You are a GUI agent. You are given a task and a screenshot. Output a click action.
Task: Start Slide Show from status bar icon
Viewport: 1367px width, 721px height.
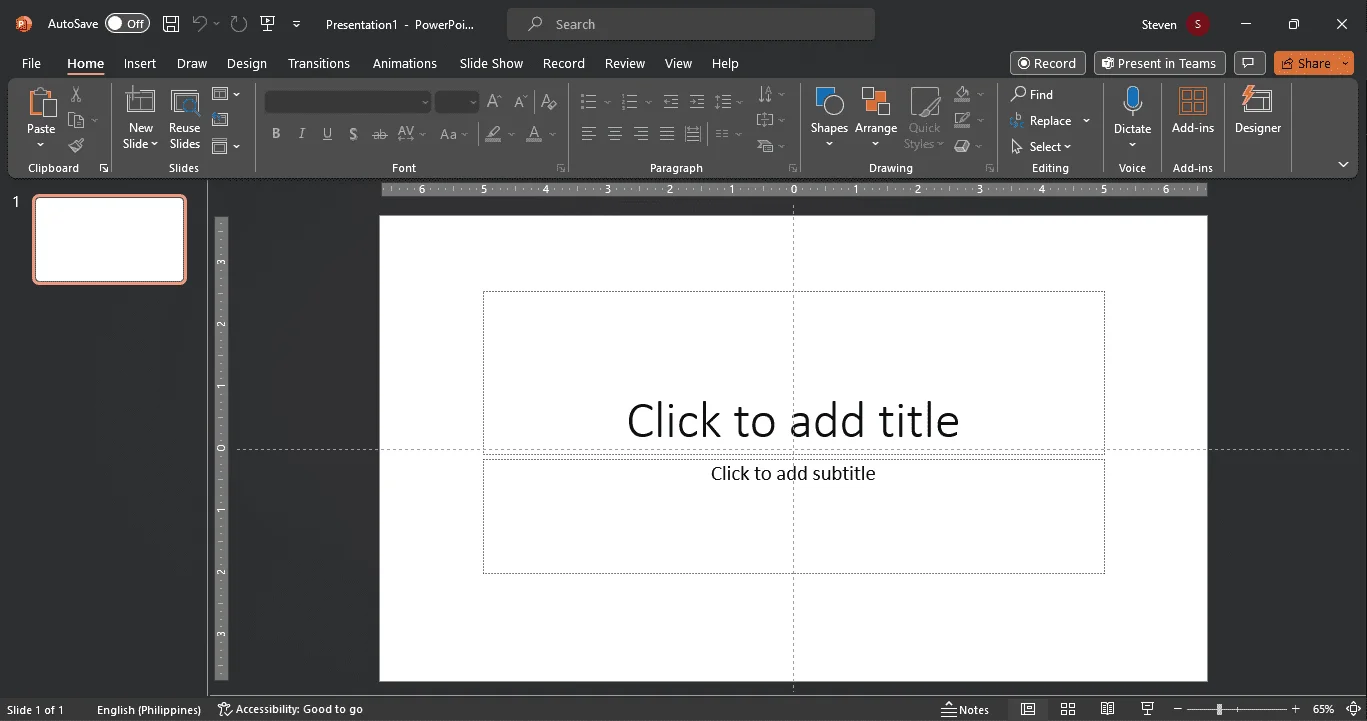click(x=1148, y=709)
